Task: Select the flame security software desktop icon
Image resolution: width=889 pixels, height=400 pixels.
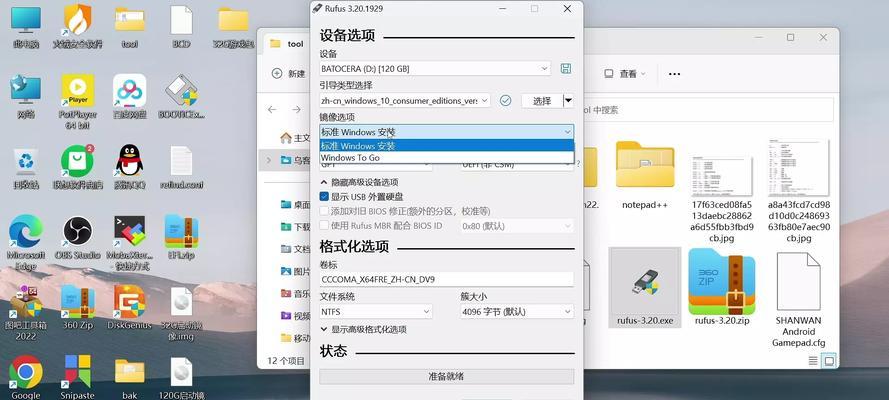Action: click(78, 27)
